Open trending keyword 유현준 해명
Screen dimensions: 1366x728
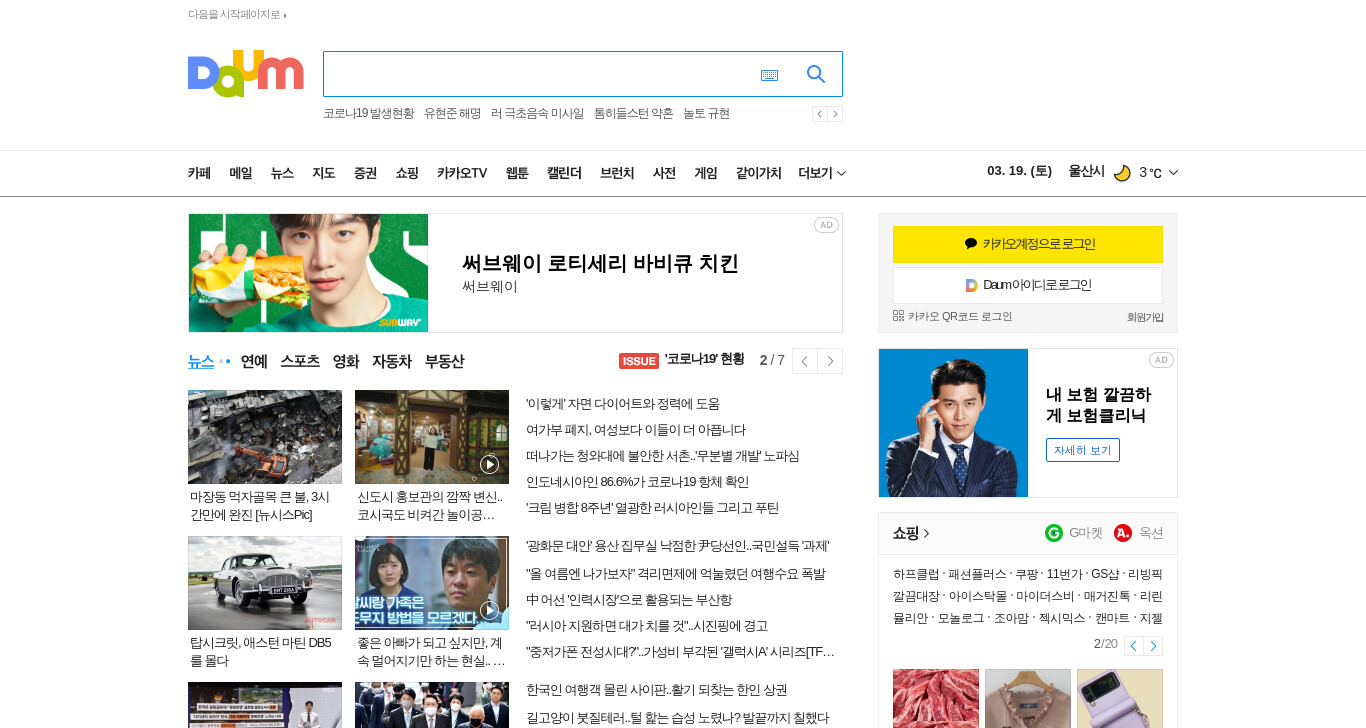(x=452, y=114)
